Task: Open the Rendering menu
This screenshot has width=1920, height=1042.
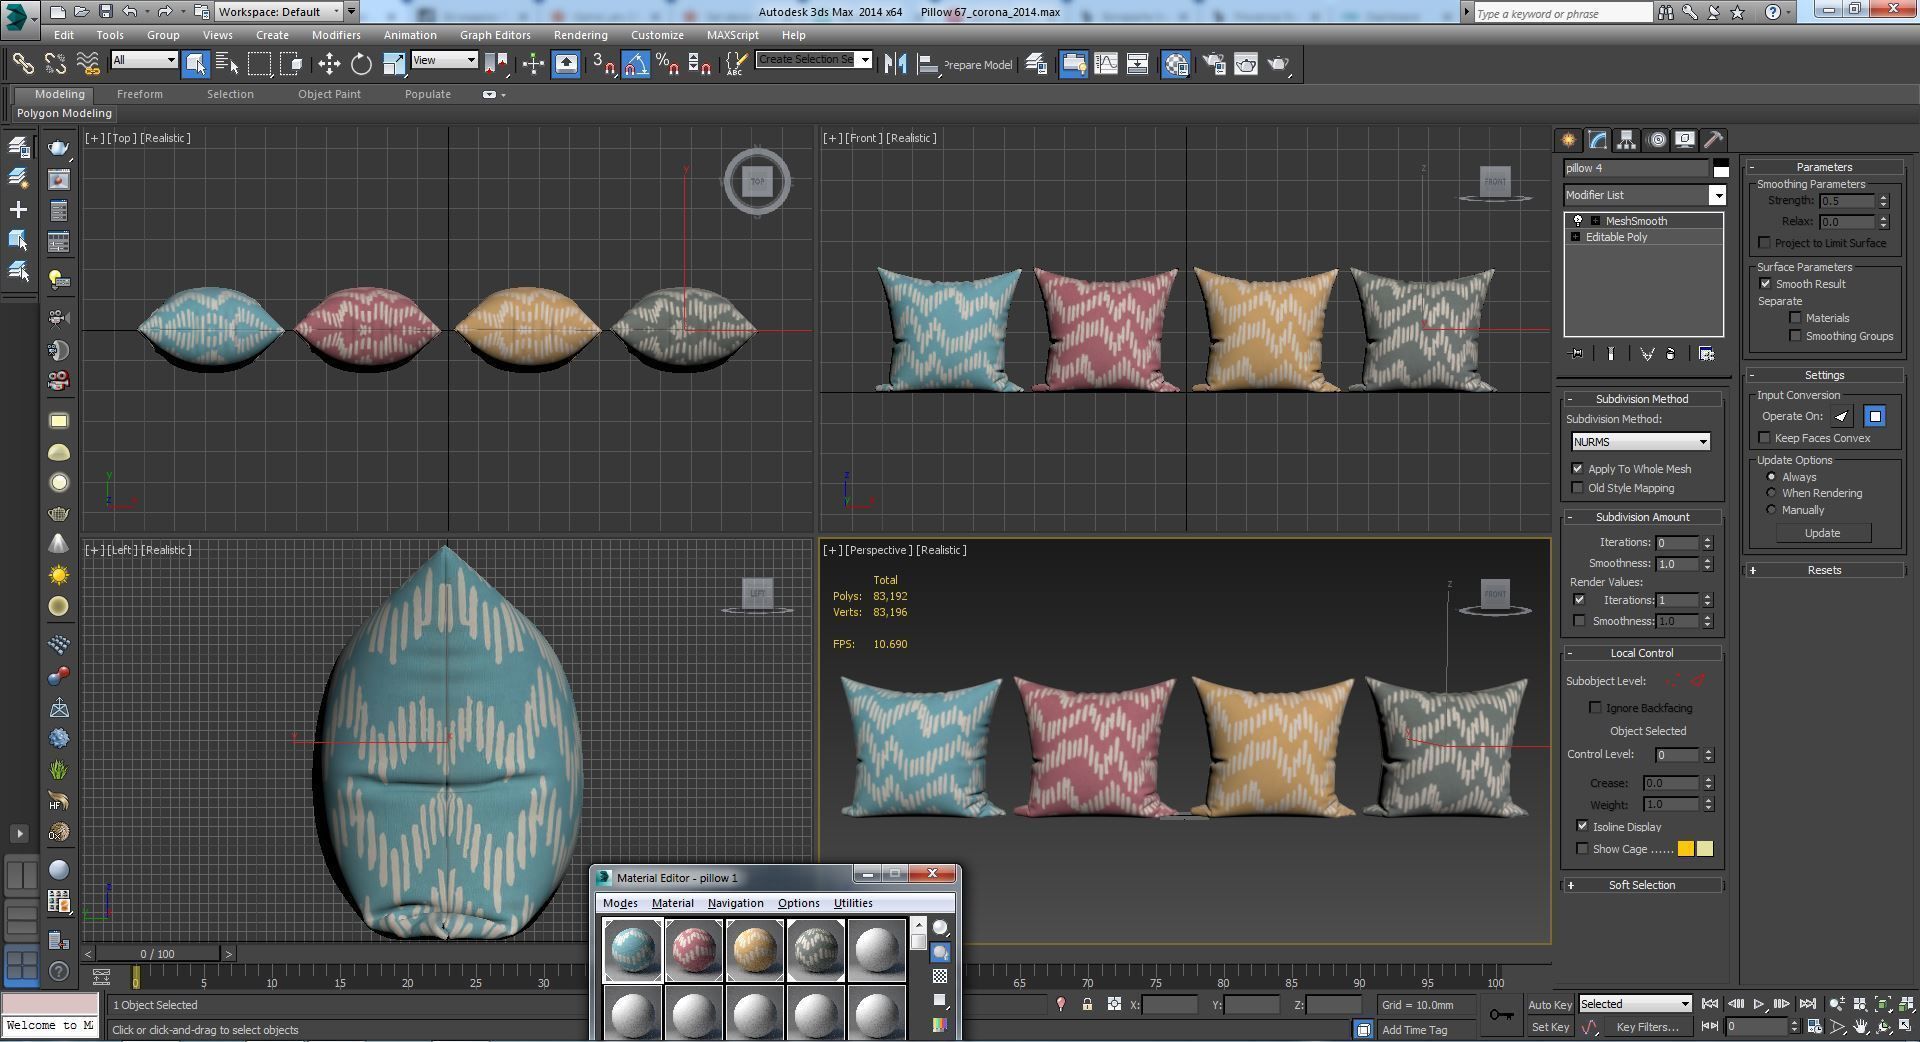Action: tap(580, 35)
